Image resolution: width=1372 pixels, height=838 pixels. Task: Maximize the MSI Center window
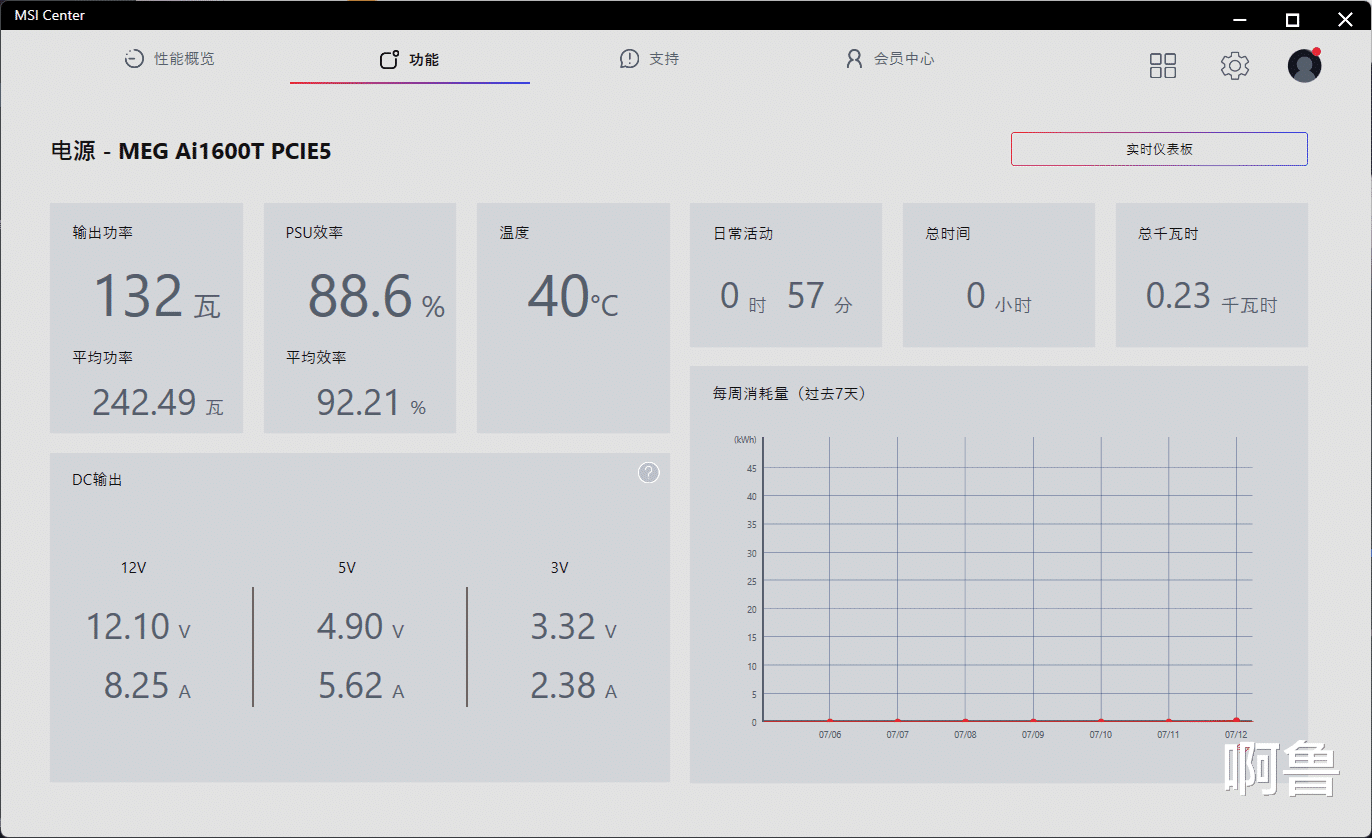(1292, 19)
